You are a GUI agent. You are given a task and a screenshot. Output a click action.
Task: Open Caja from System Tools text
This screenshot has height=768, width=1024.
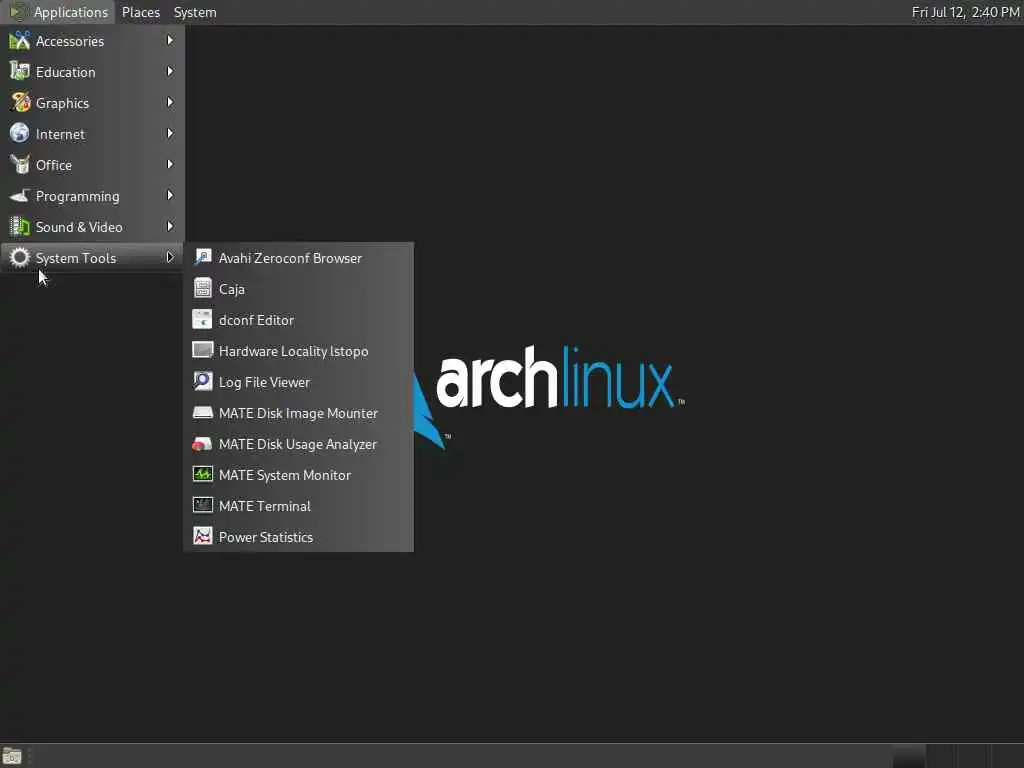(232, 289)
